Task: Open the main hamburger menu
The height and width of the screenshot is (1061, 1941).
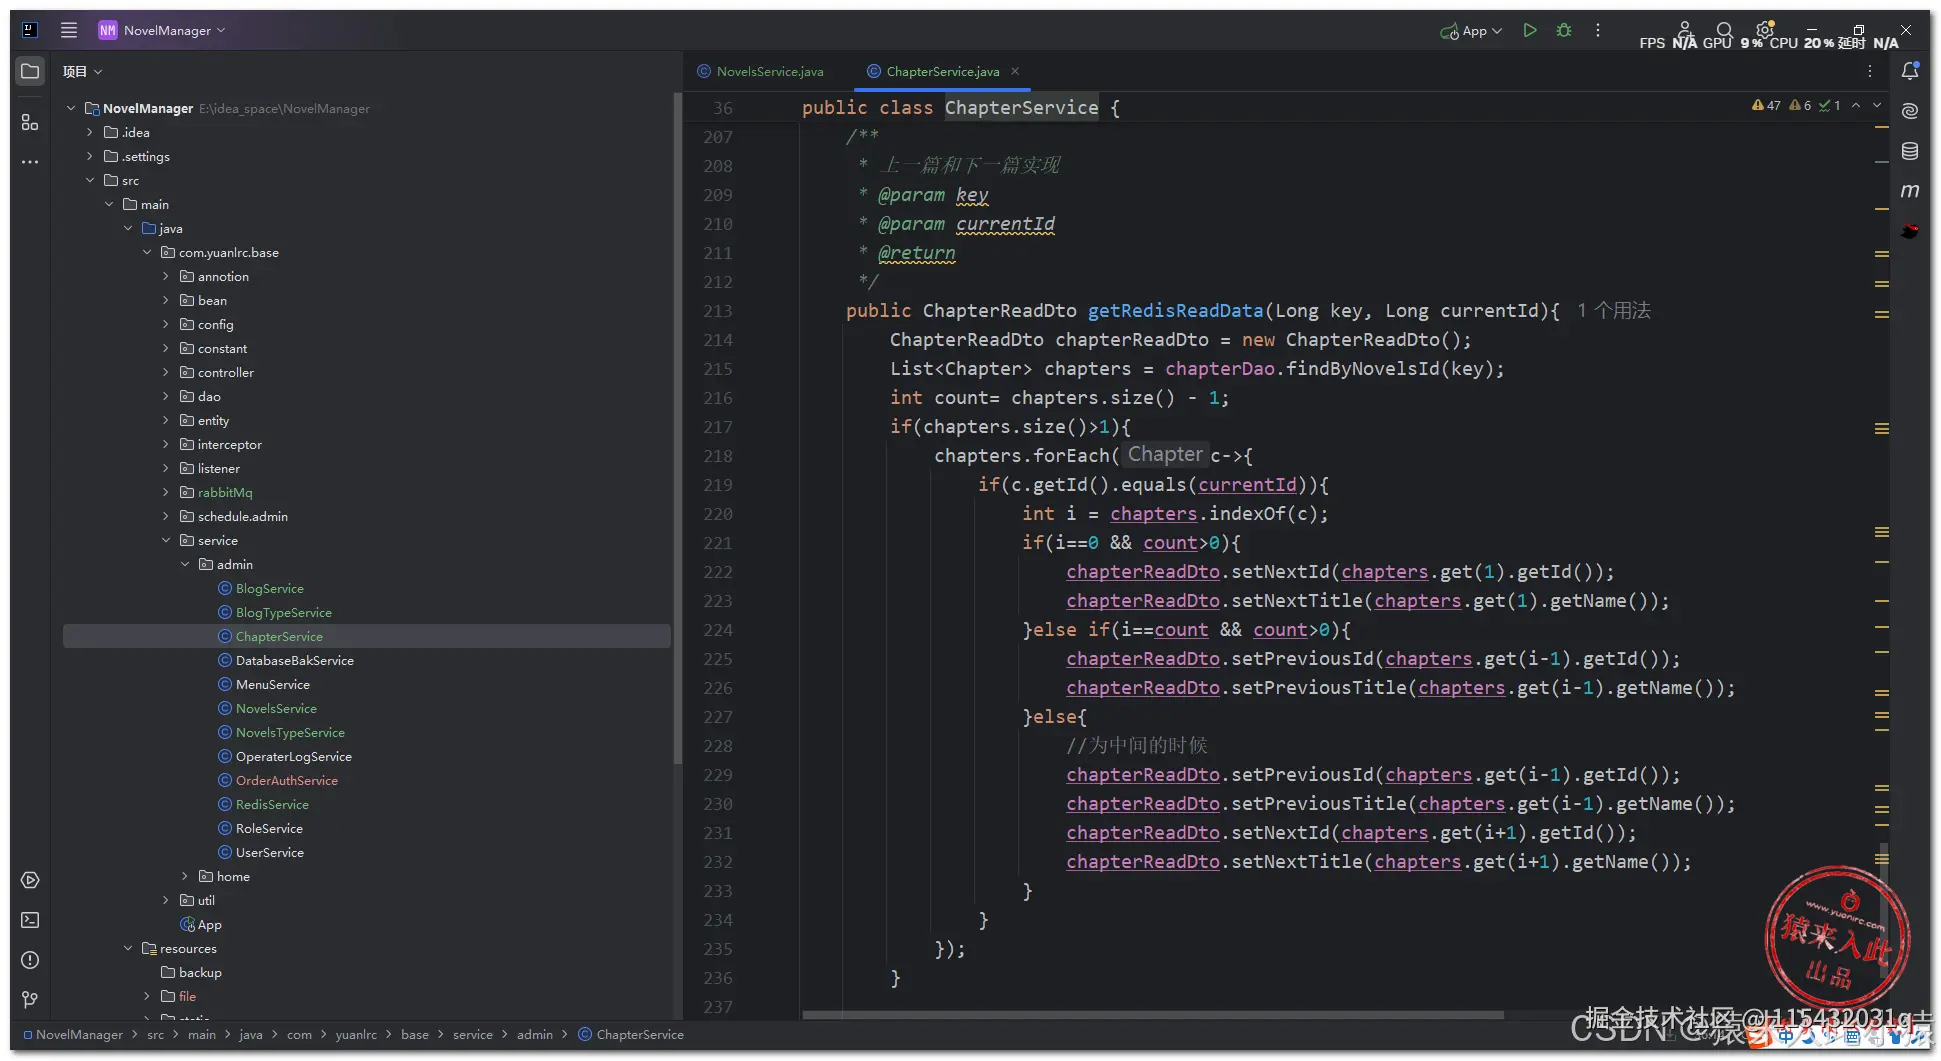Action: click(x=69, y=30)
